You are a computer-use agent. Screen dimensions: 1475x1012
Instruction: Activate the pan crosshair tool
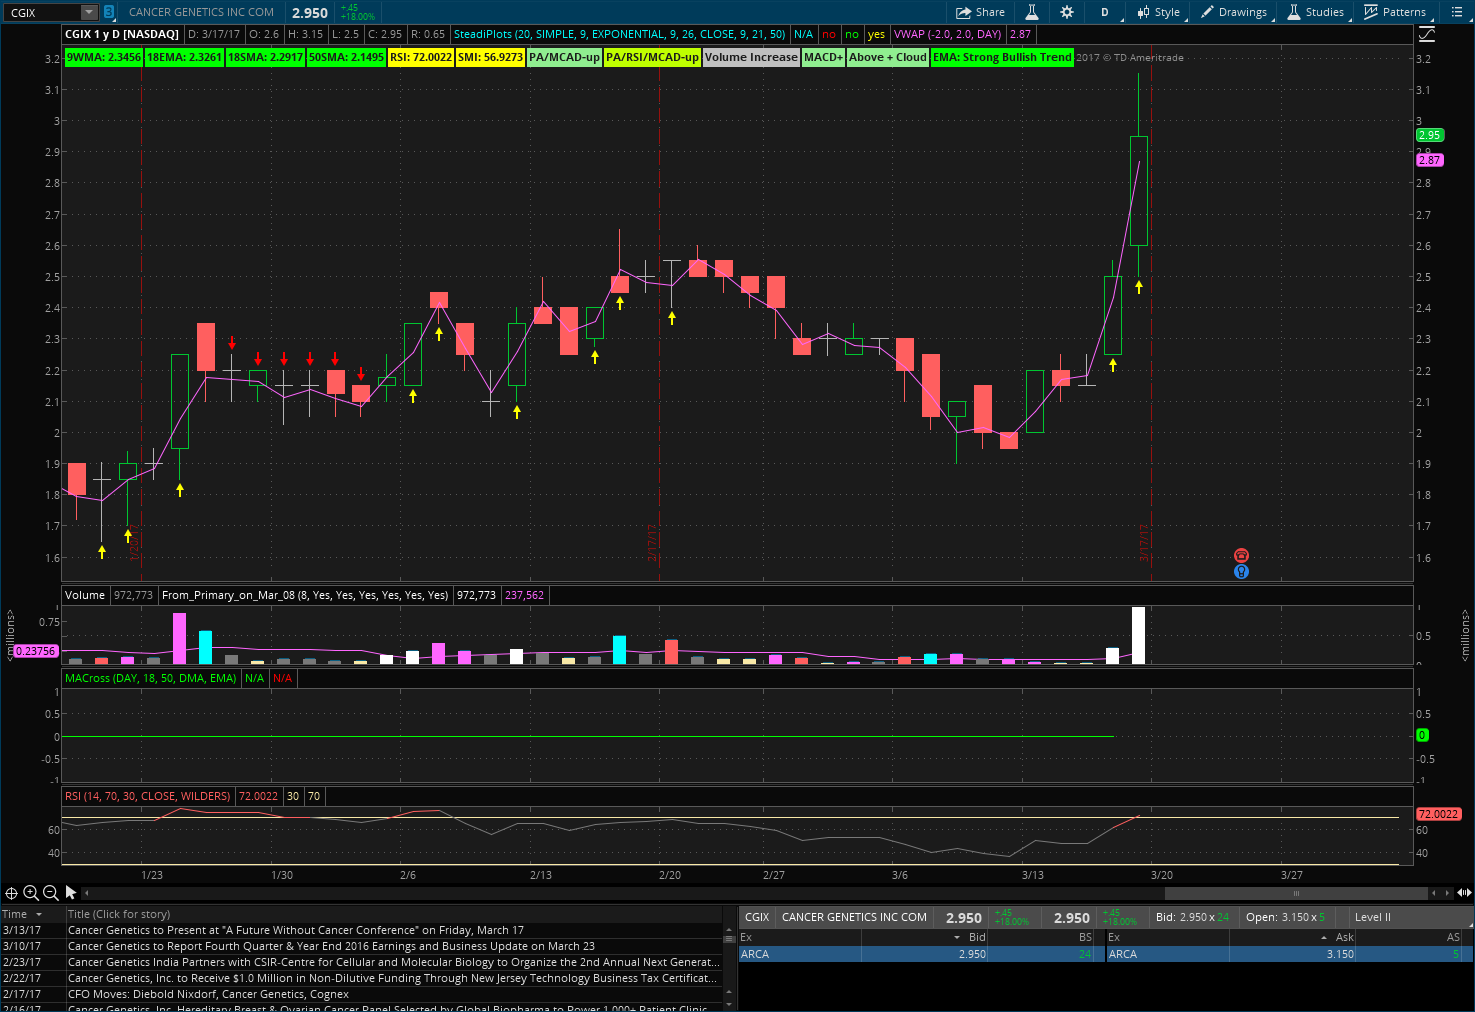[x=11, y=893]
